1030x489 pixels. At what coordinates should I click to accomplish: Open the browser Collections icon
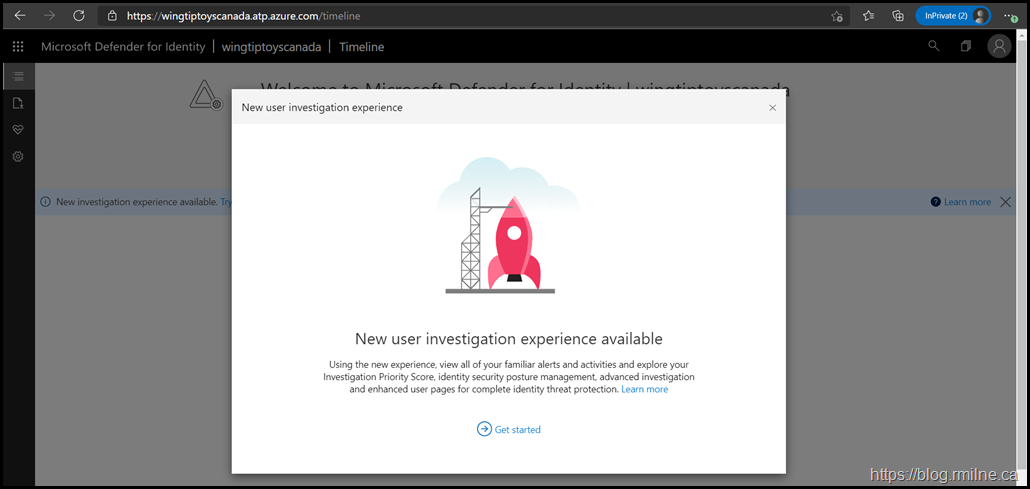pyautogui.click(x=898, y=16)
